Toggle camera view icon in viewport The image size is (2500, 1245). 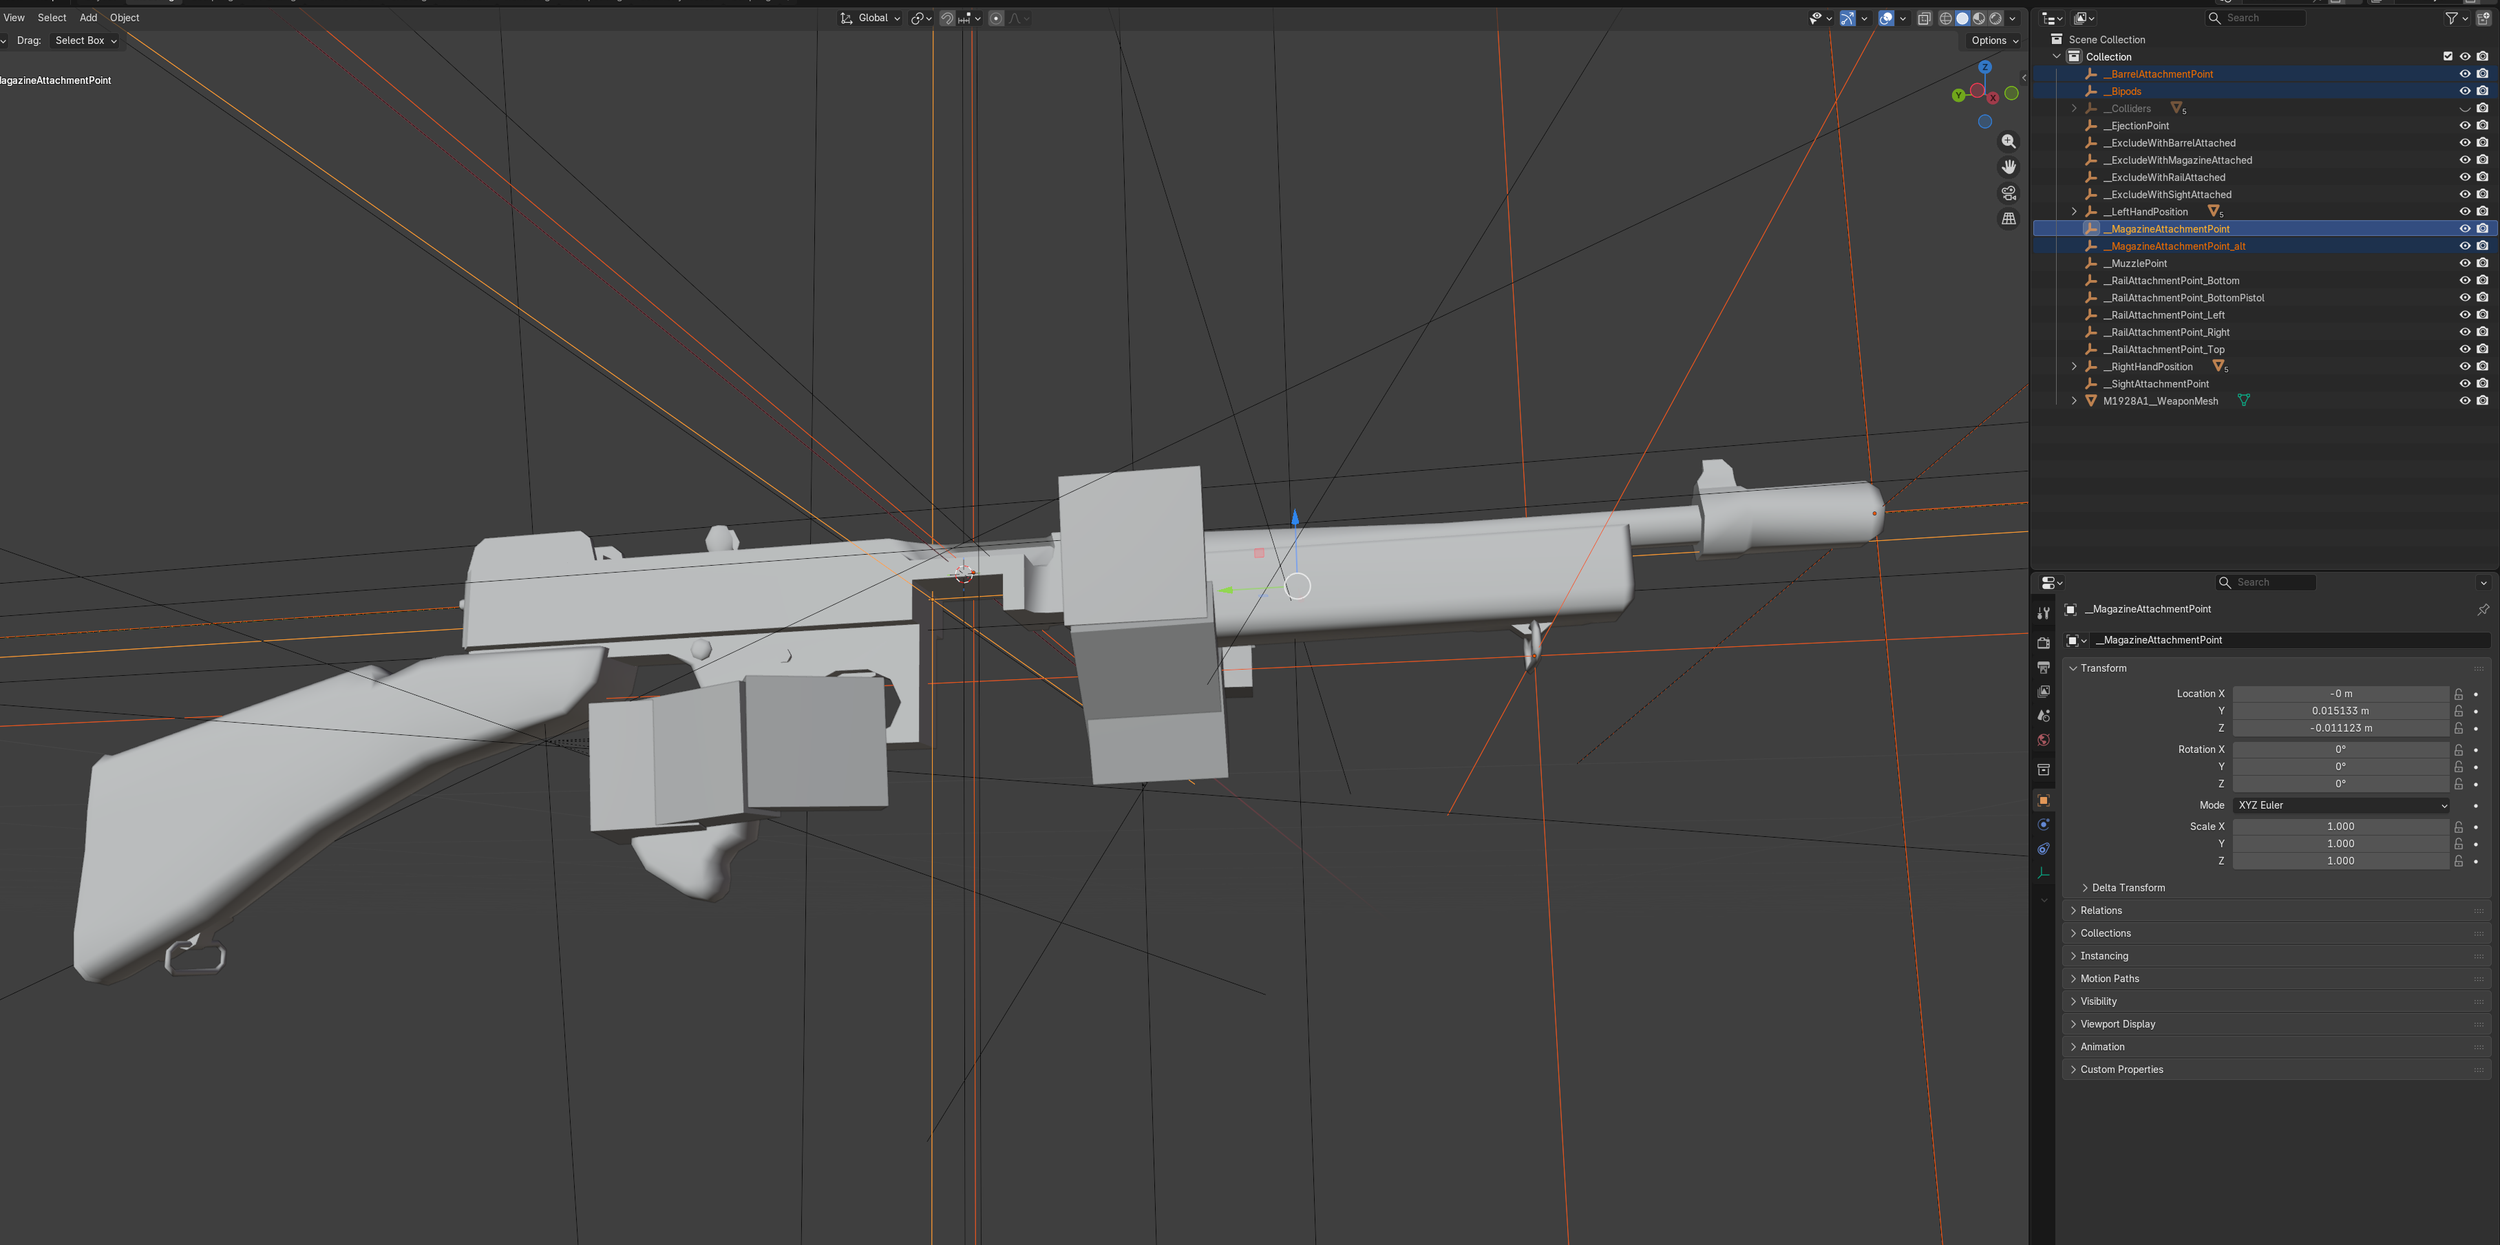coord(2008,193)
